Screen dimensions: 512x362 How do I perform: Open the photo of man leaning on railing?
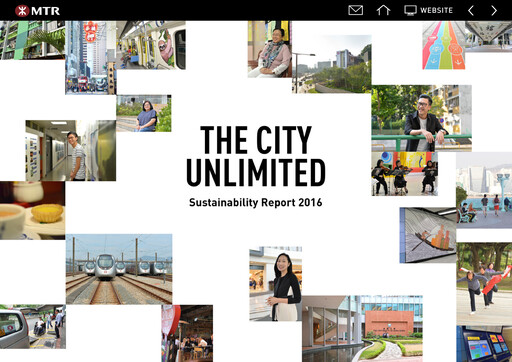click(x=421, y=118)
